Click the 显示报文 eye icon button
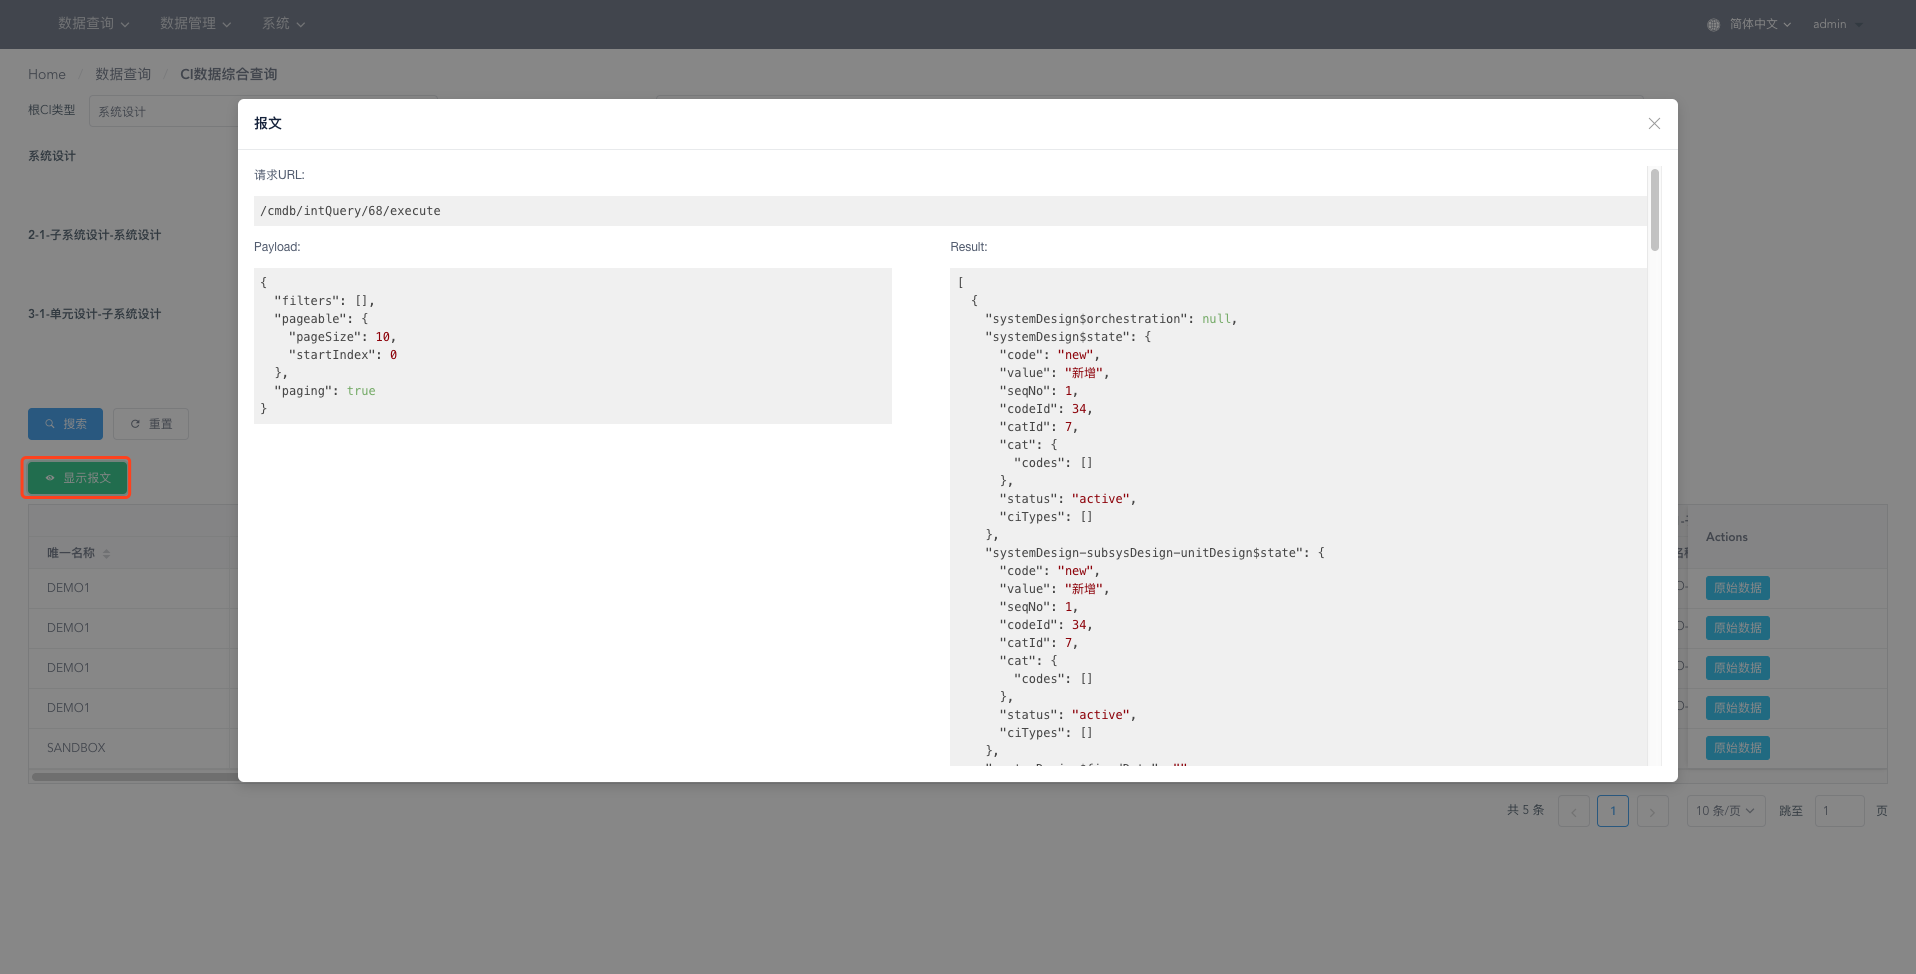Image resolution: width=1916 pixels, height=974 pixels. pyautogui.click(x=77, y=478)
